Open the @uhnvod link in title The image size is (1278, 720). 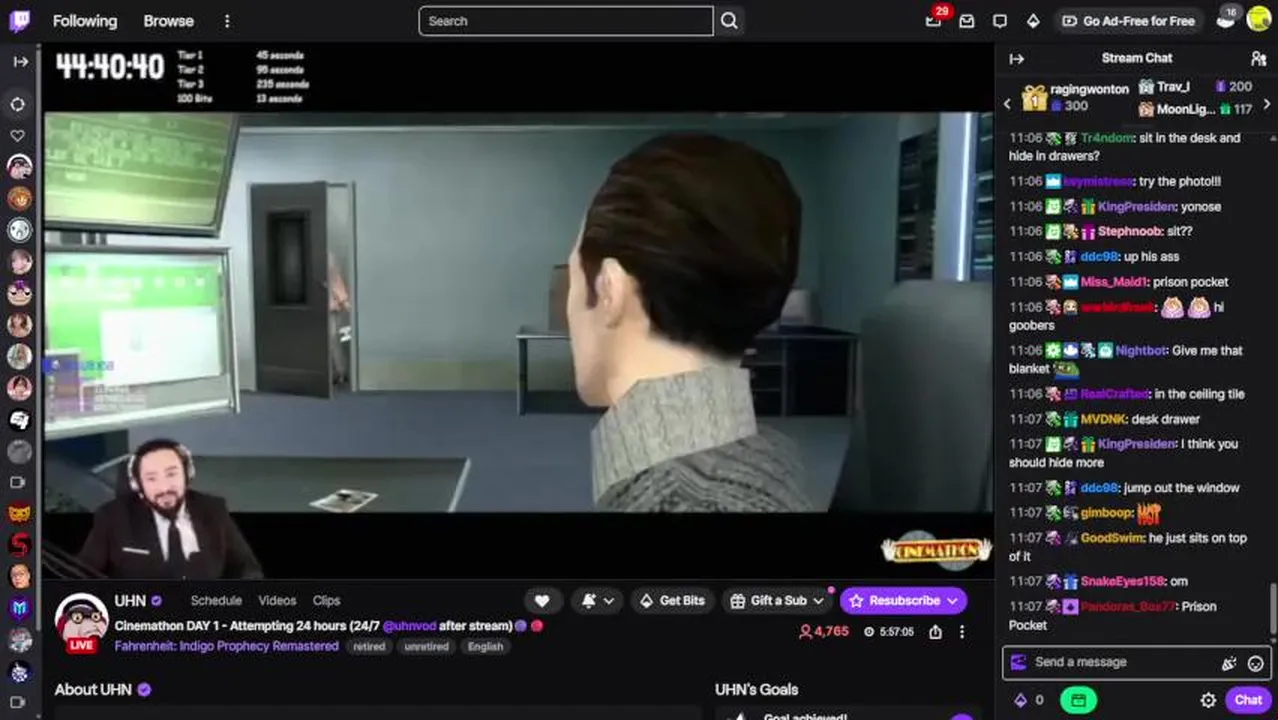410,626
